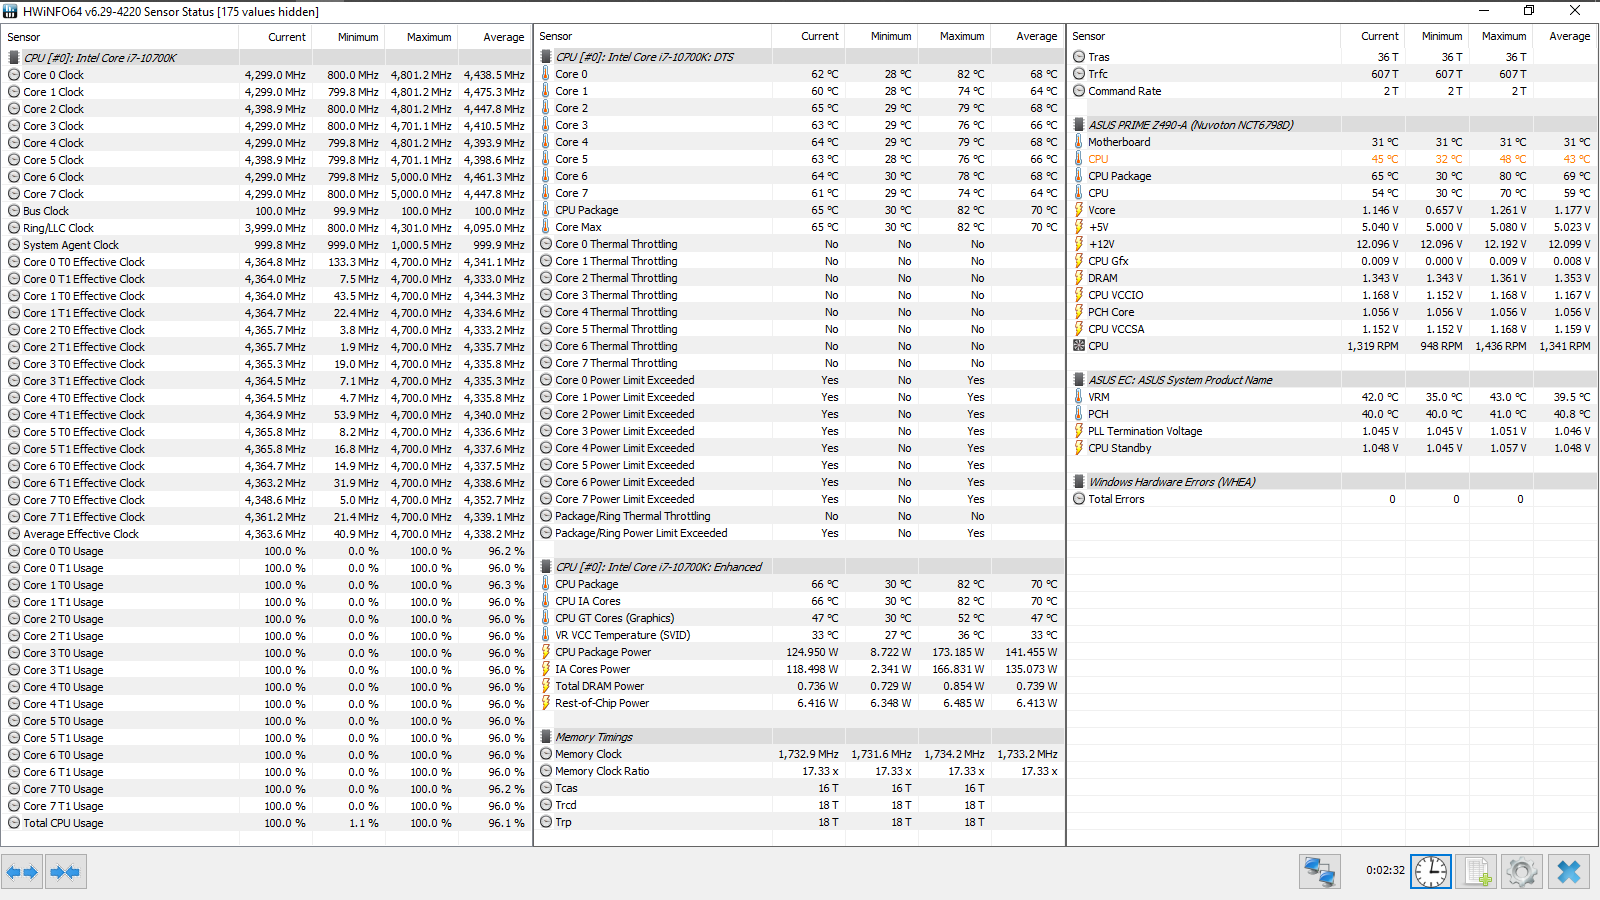
Task: Click the fan icon beside CPU RPM row
Action: (1079, 346)
